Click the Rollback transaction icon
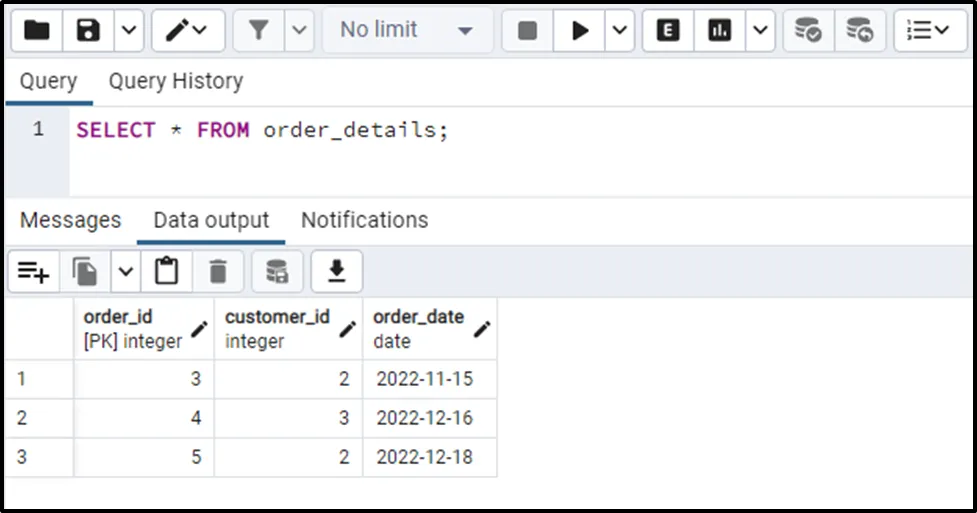977x513 pixels. 859,31
